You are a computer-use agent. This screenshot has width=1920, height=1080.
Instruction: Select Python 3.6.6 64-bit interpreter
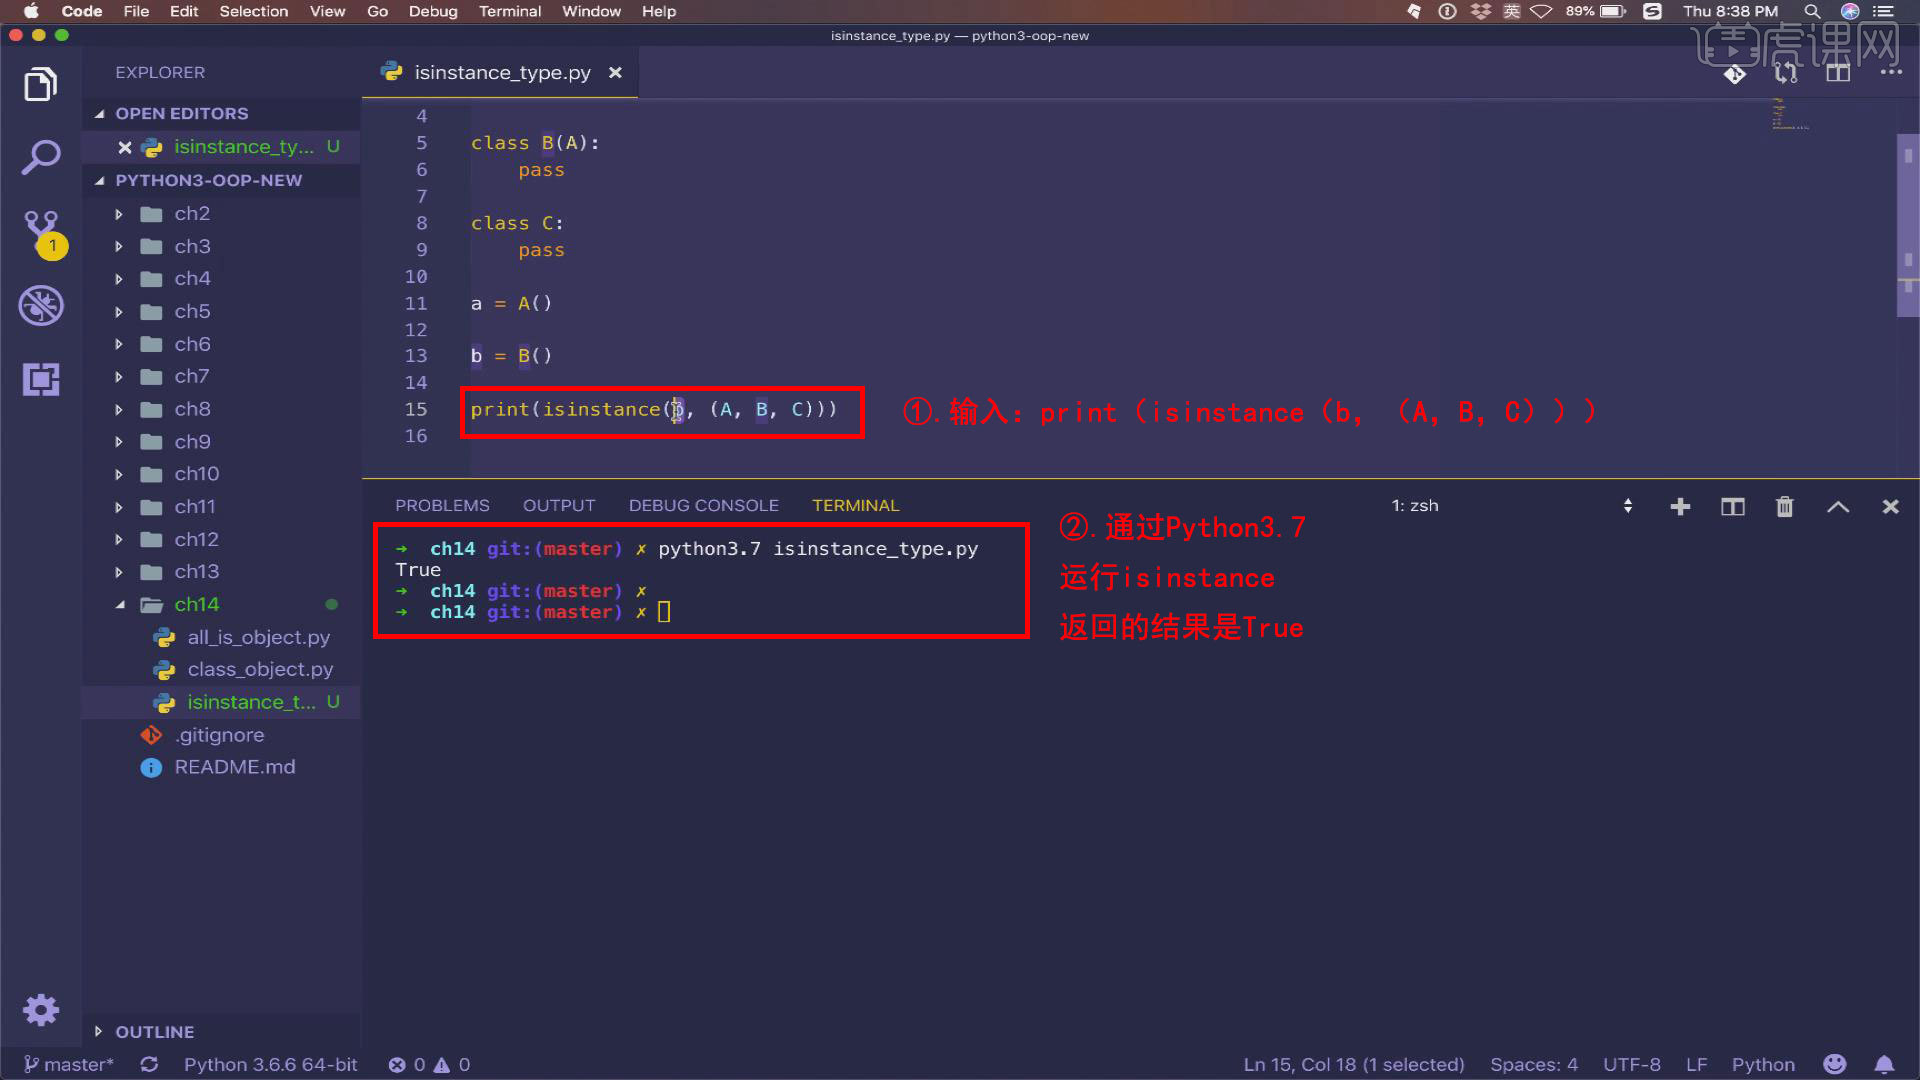270,1065
